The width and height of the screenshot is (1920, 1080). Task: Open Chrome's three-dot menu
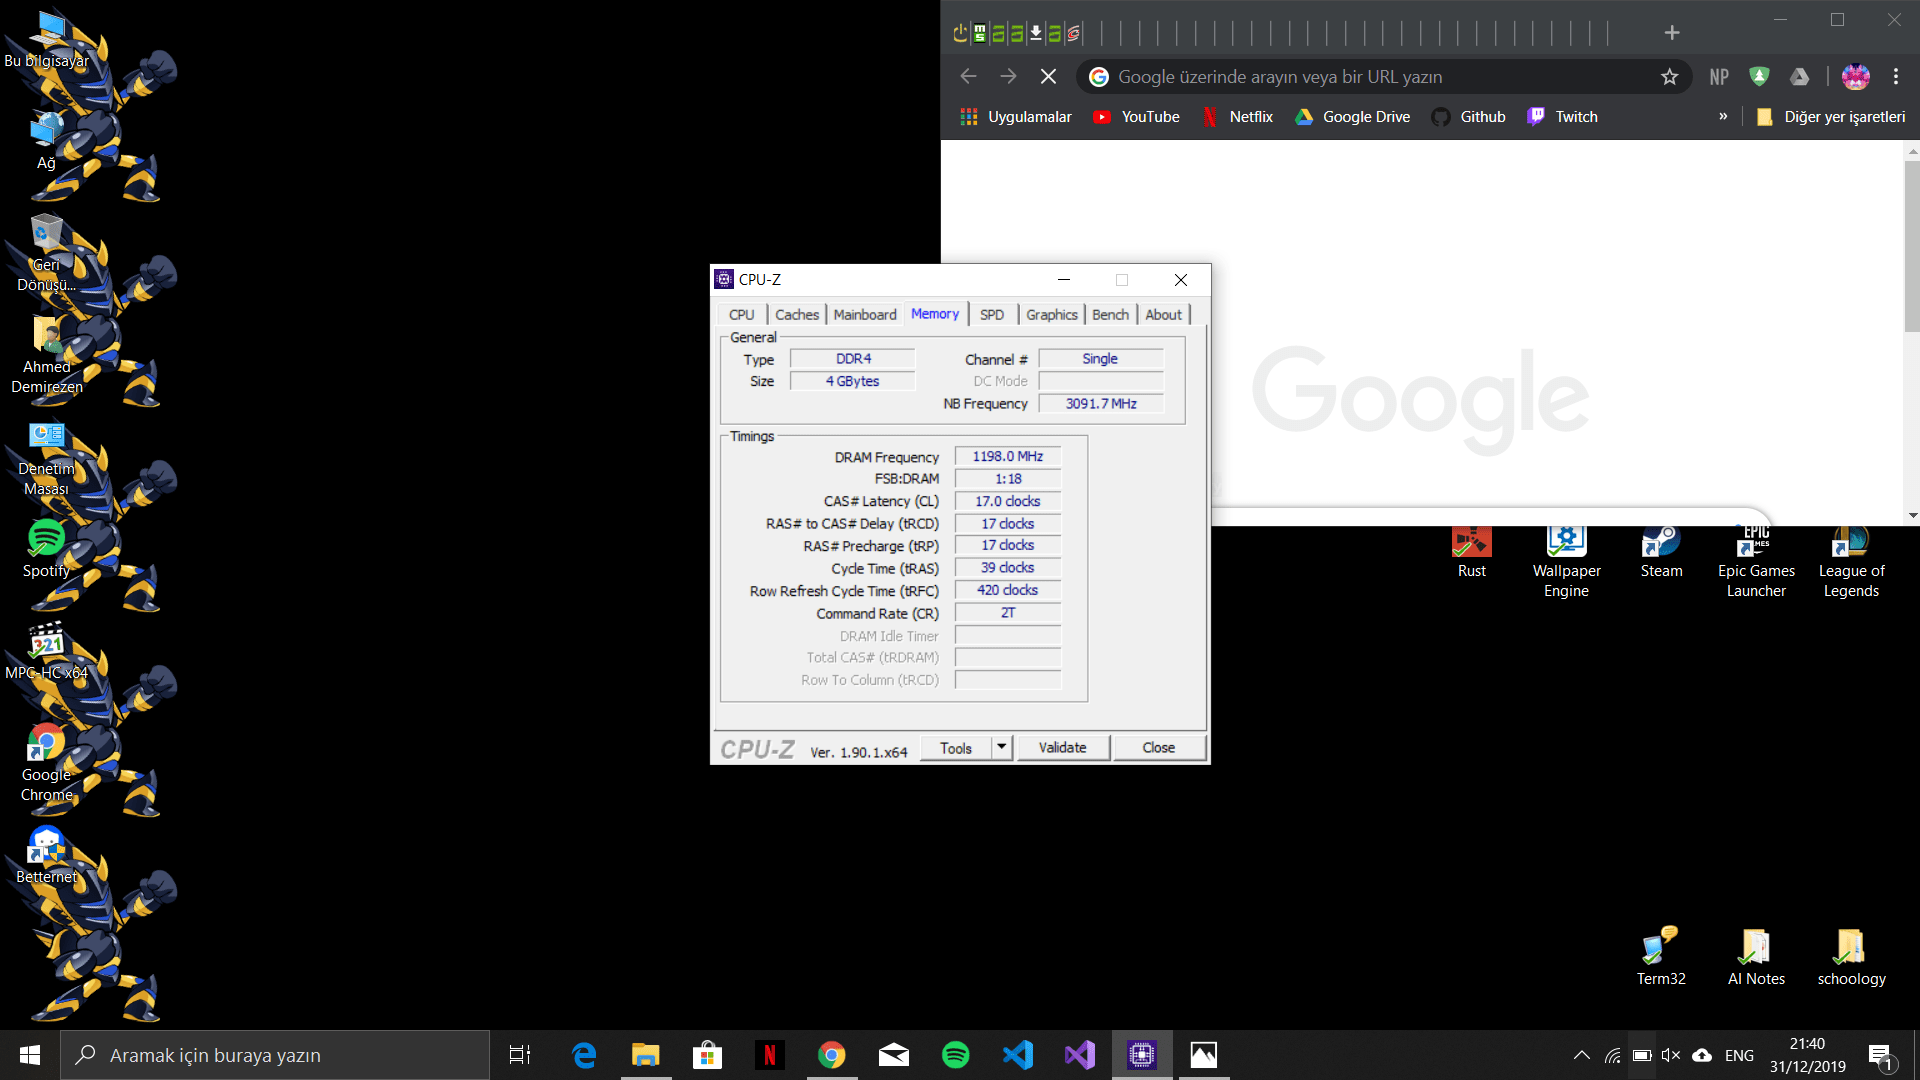point(1896,77)
